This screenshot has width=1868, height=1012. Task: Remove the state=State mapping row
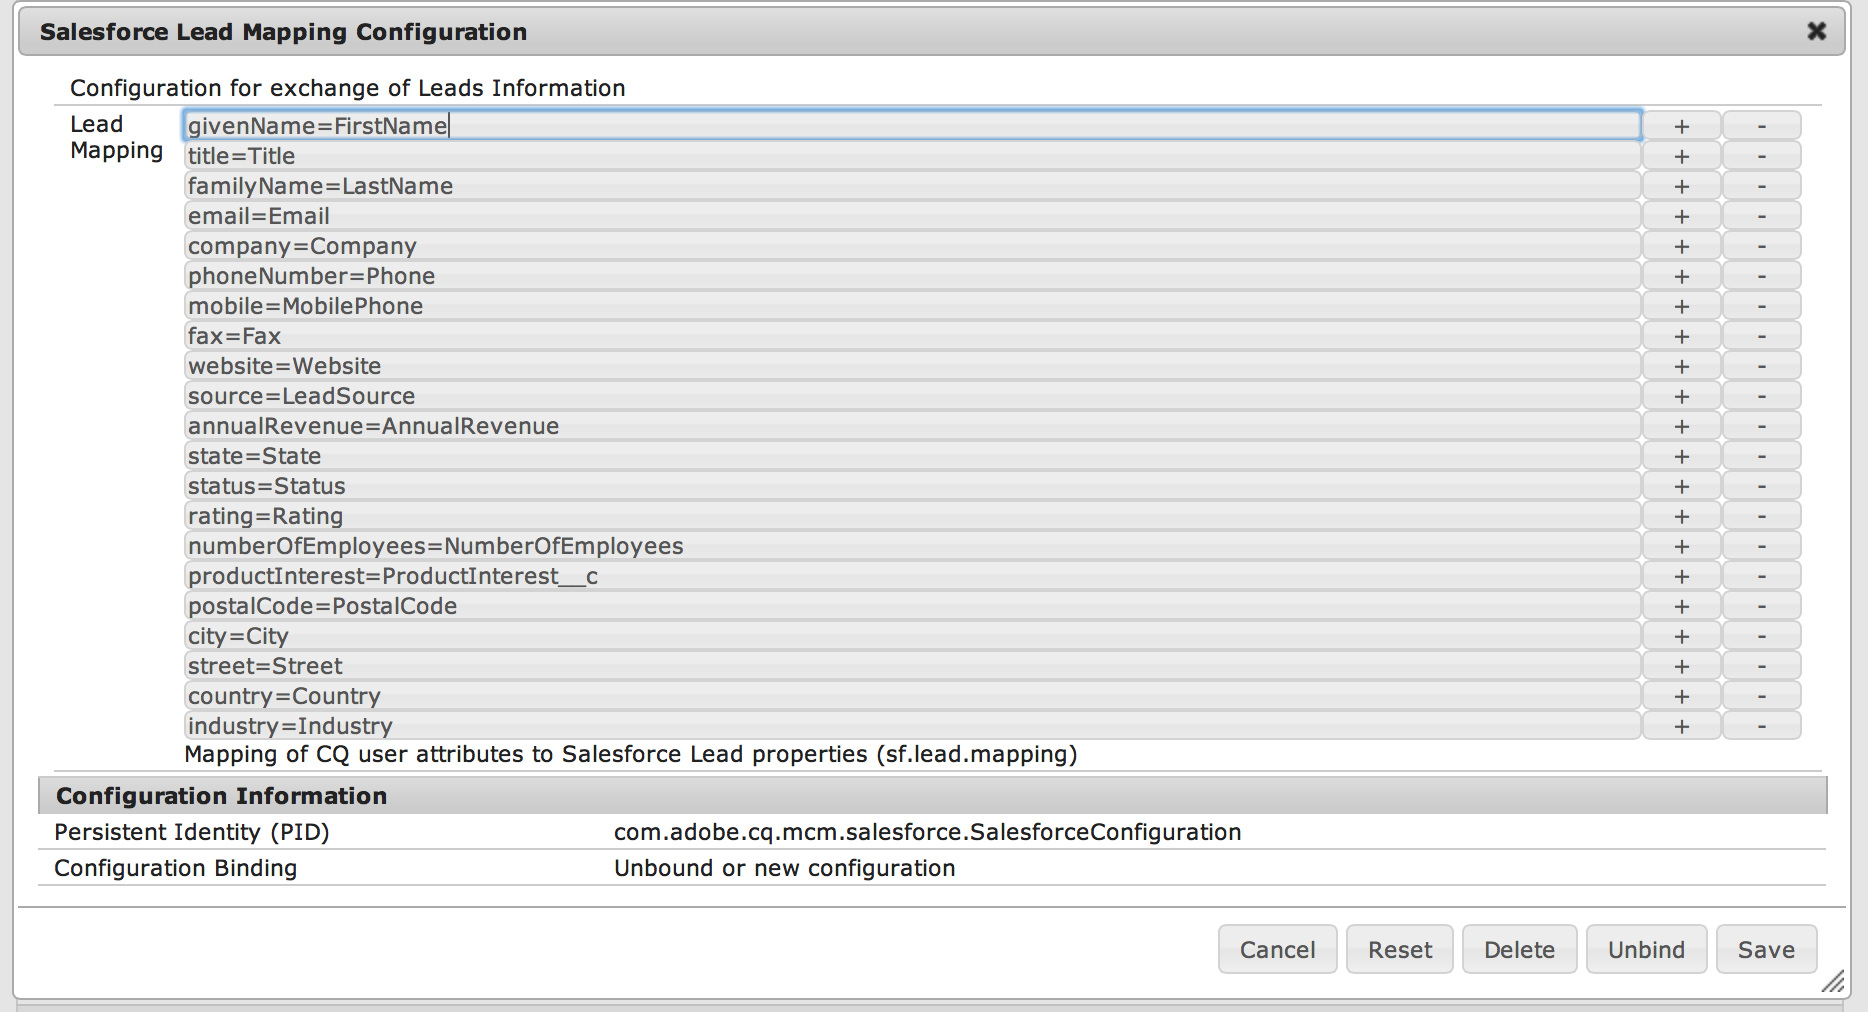point(1762,456)
